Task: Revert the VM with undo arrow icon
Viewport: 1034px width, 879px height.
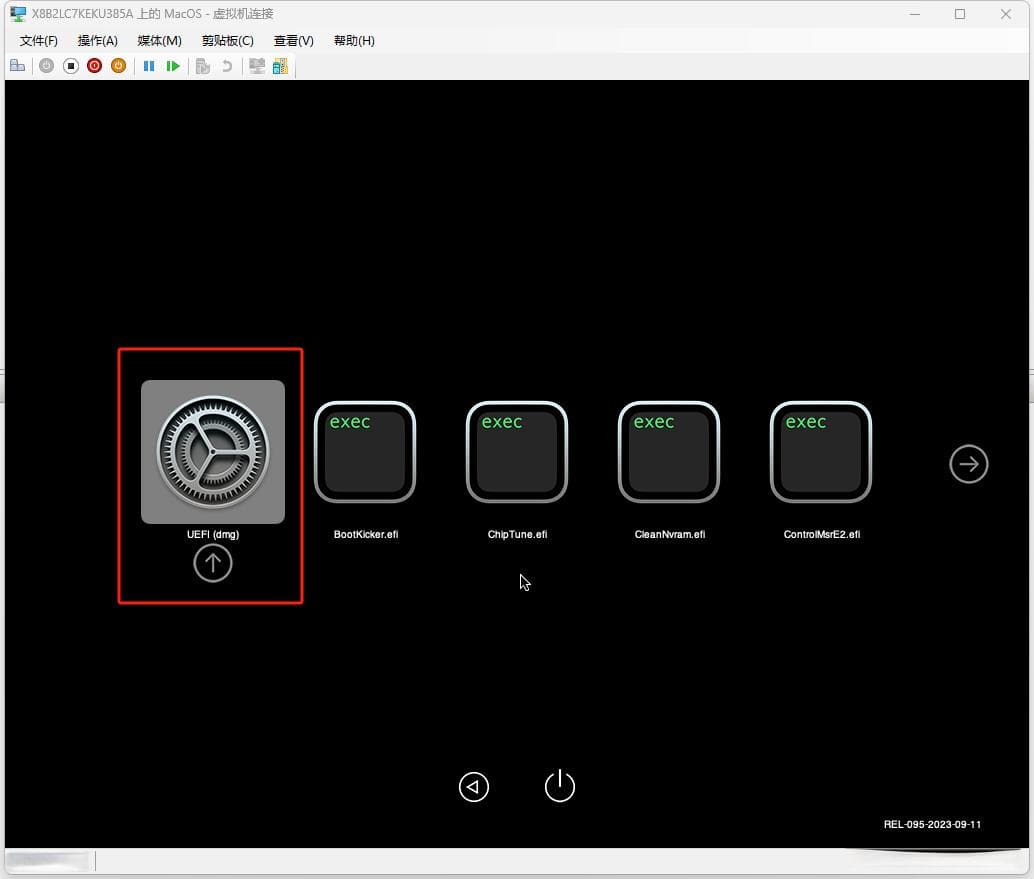Action: click(227, 66)
